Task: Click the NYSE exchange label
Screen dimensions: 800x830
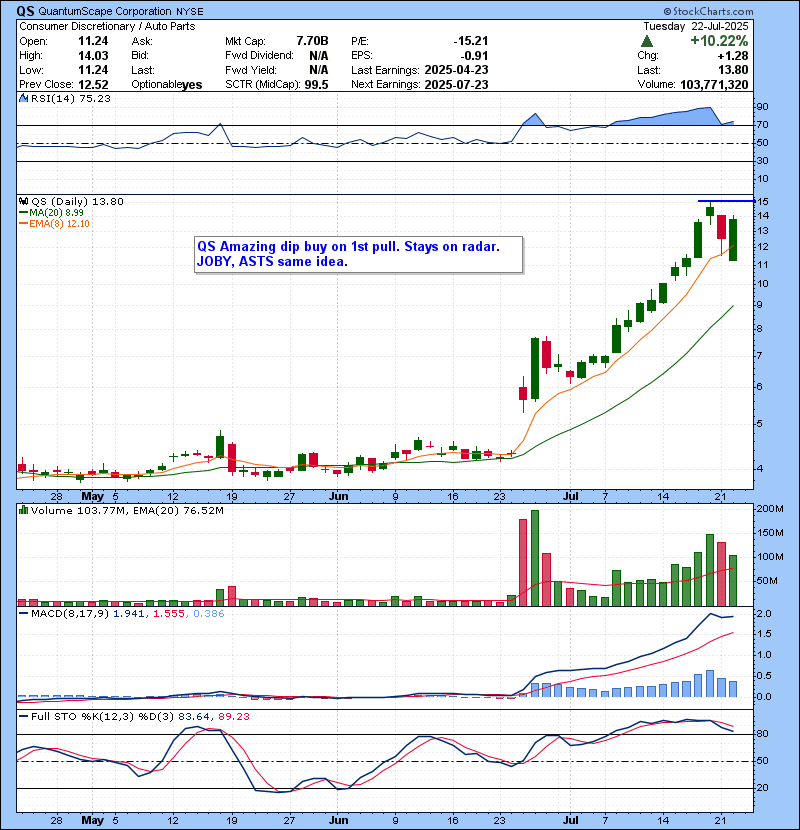Action: 189,11
